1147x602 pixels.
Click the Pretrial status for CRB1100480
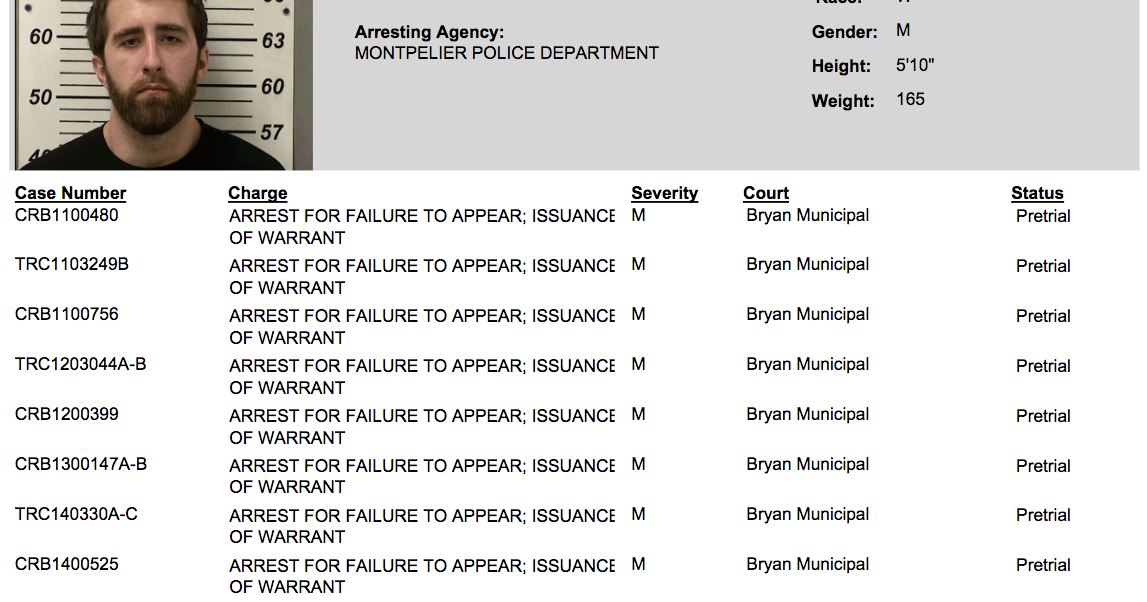(x=1043, y=217)
